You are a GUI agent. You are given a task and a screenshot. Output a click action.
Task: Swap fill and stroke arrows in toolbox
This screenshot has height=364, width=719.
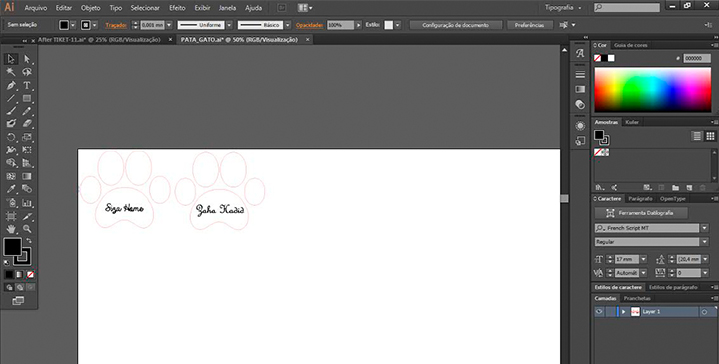[29, 241]
